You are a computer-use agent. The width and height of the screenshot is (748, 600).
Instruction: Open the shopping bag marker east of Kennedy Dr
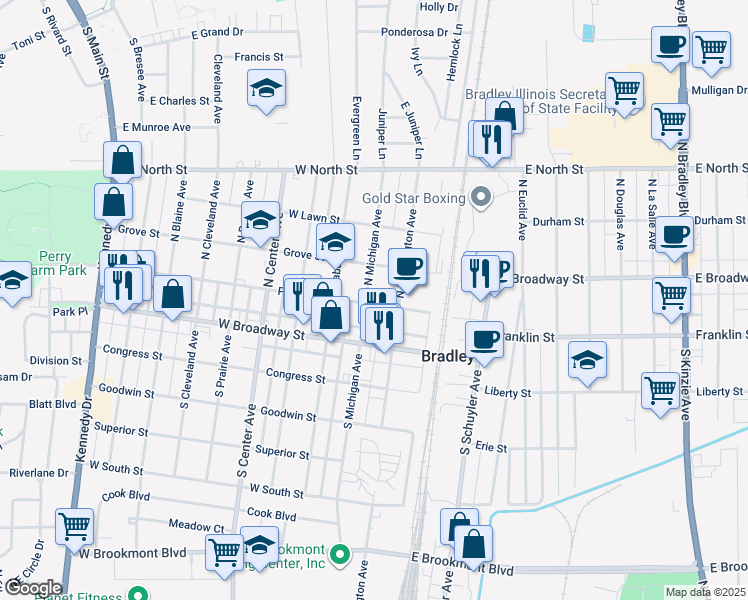[x=173, y=295]
